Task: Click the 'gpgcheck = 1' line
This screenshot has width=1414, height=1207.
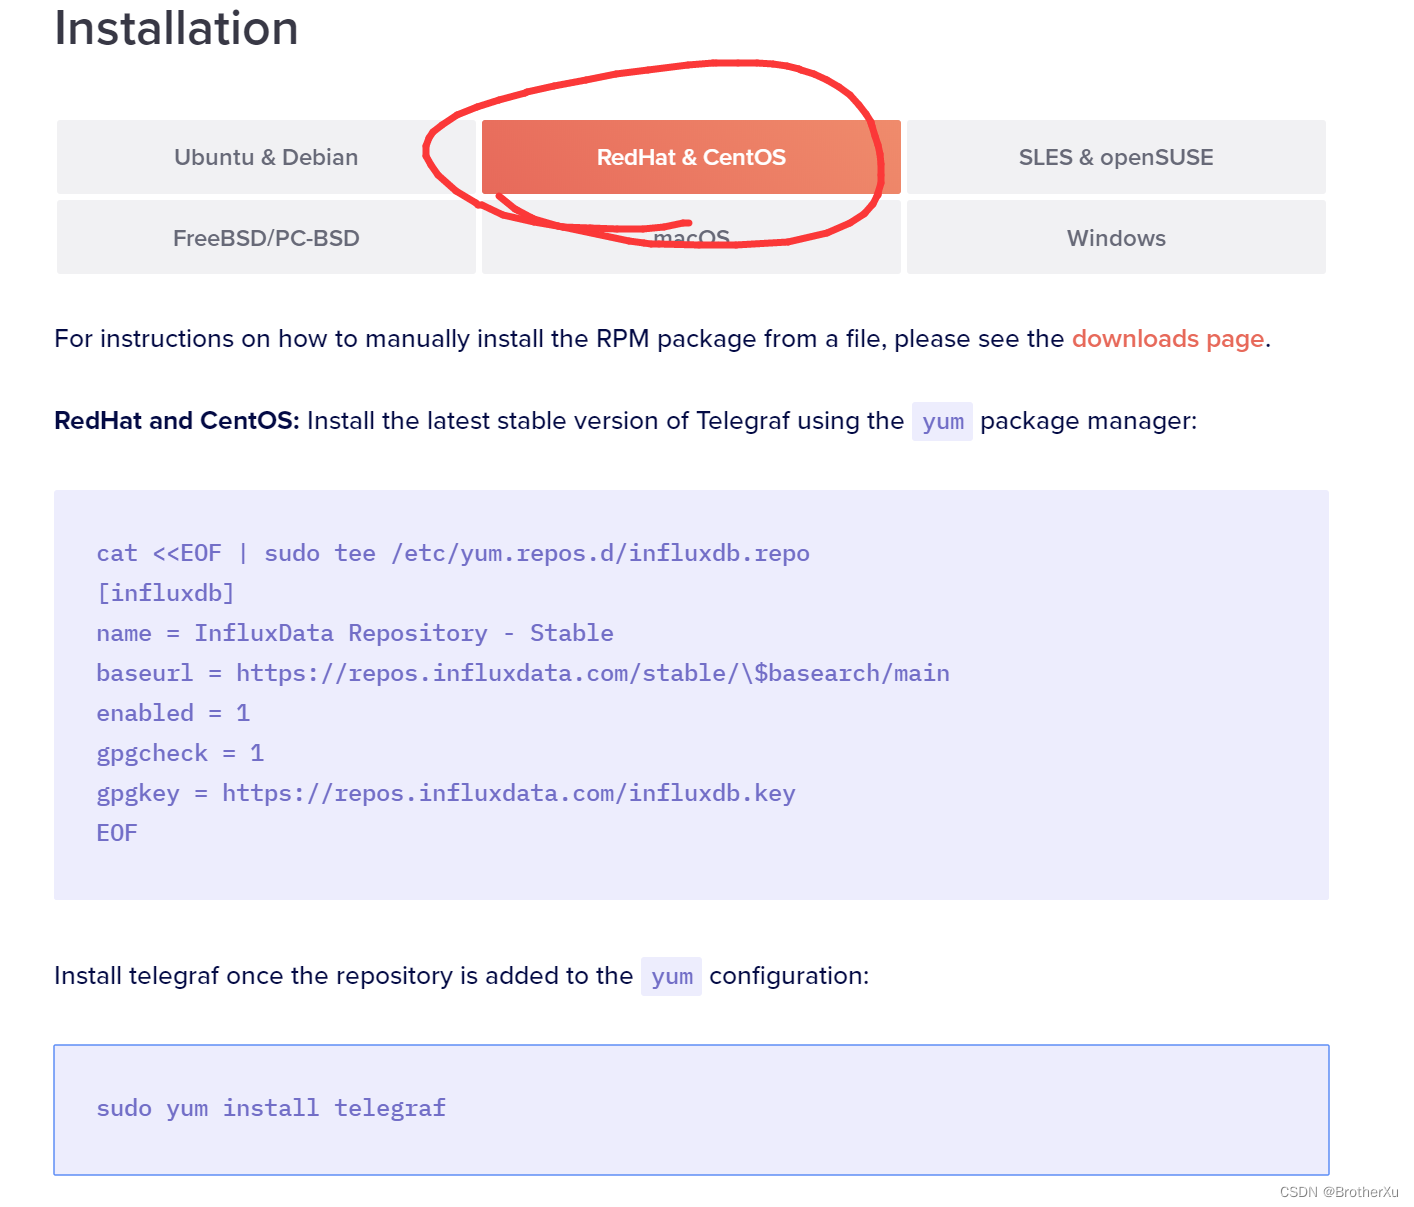Action: (x=180, y=753)
